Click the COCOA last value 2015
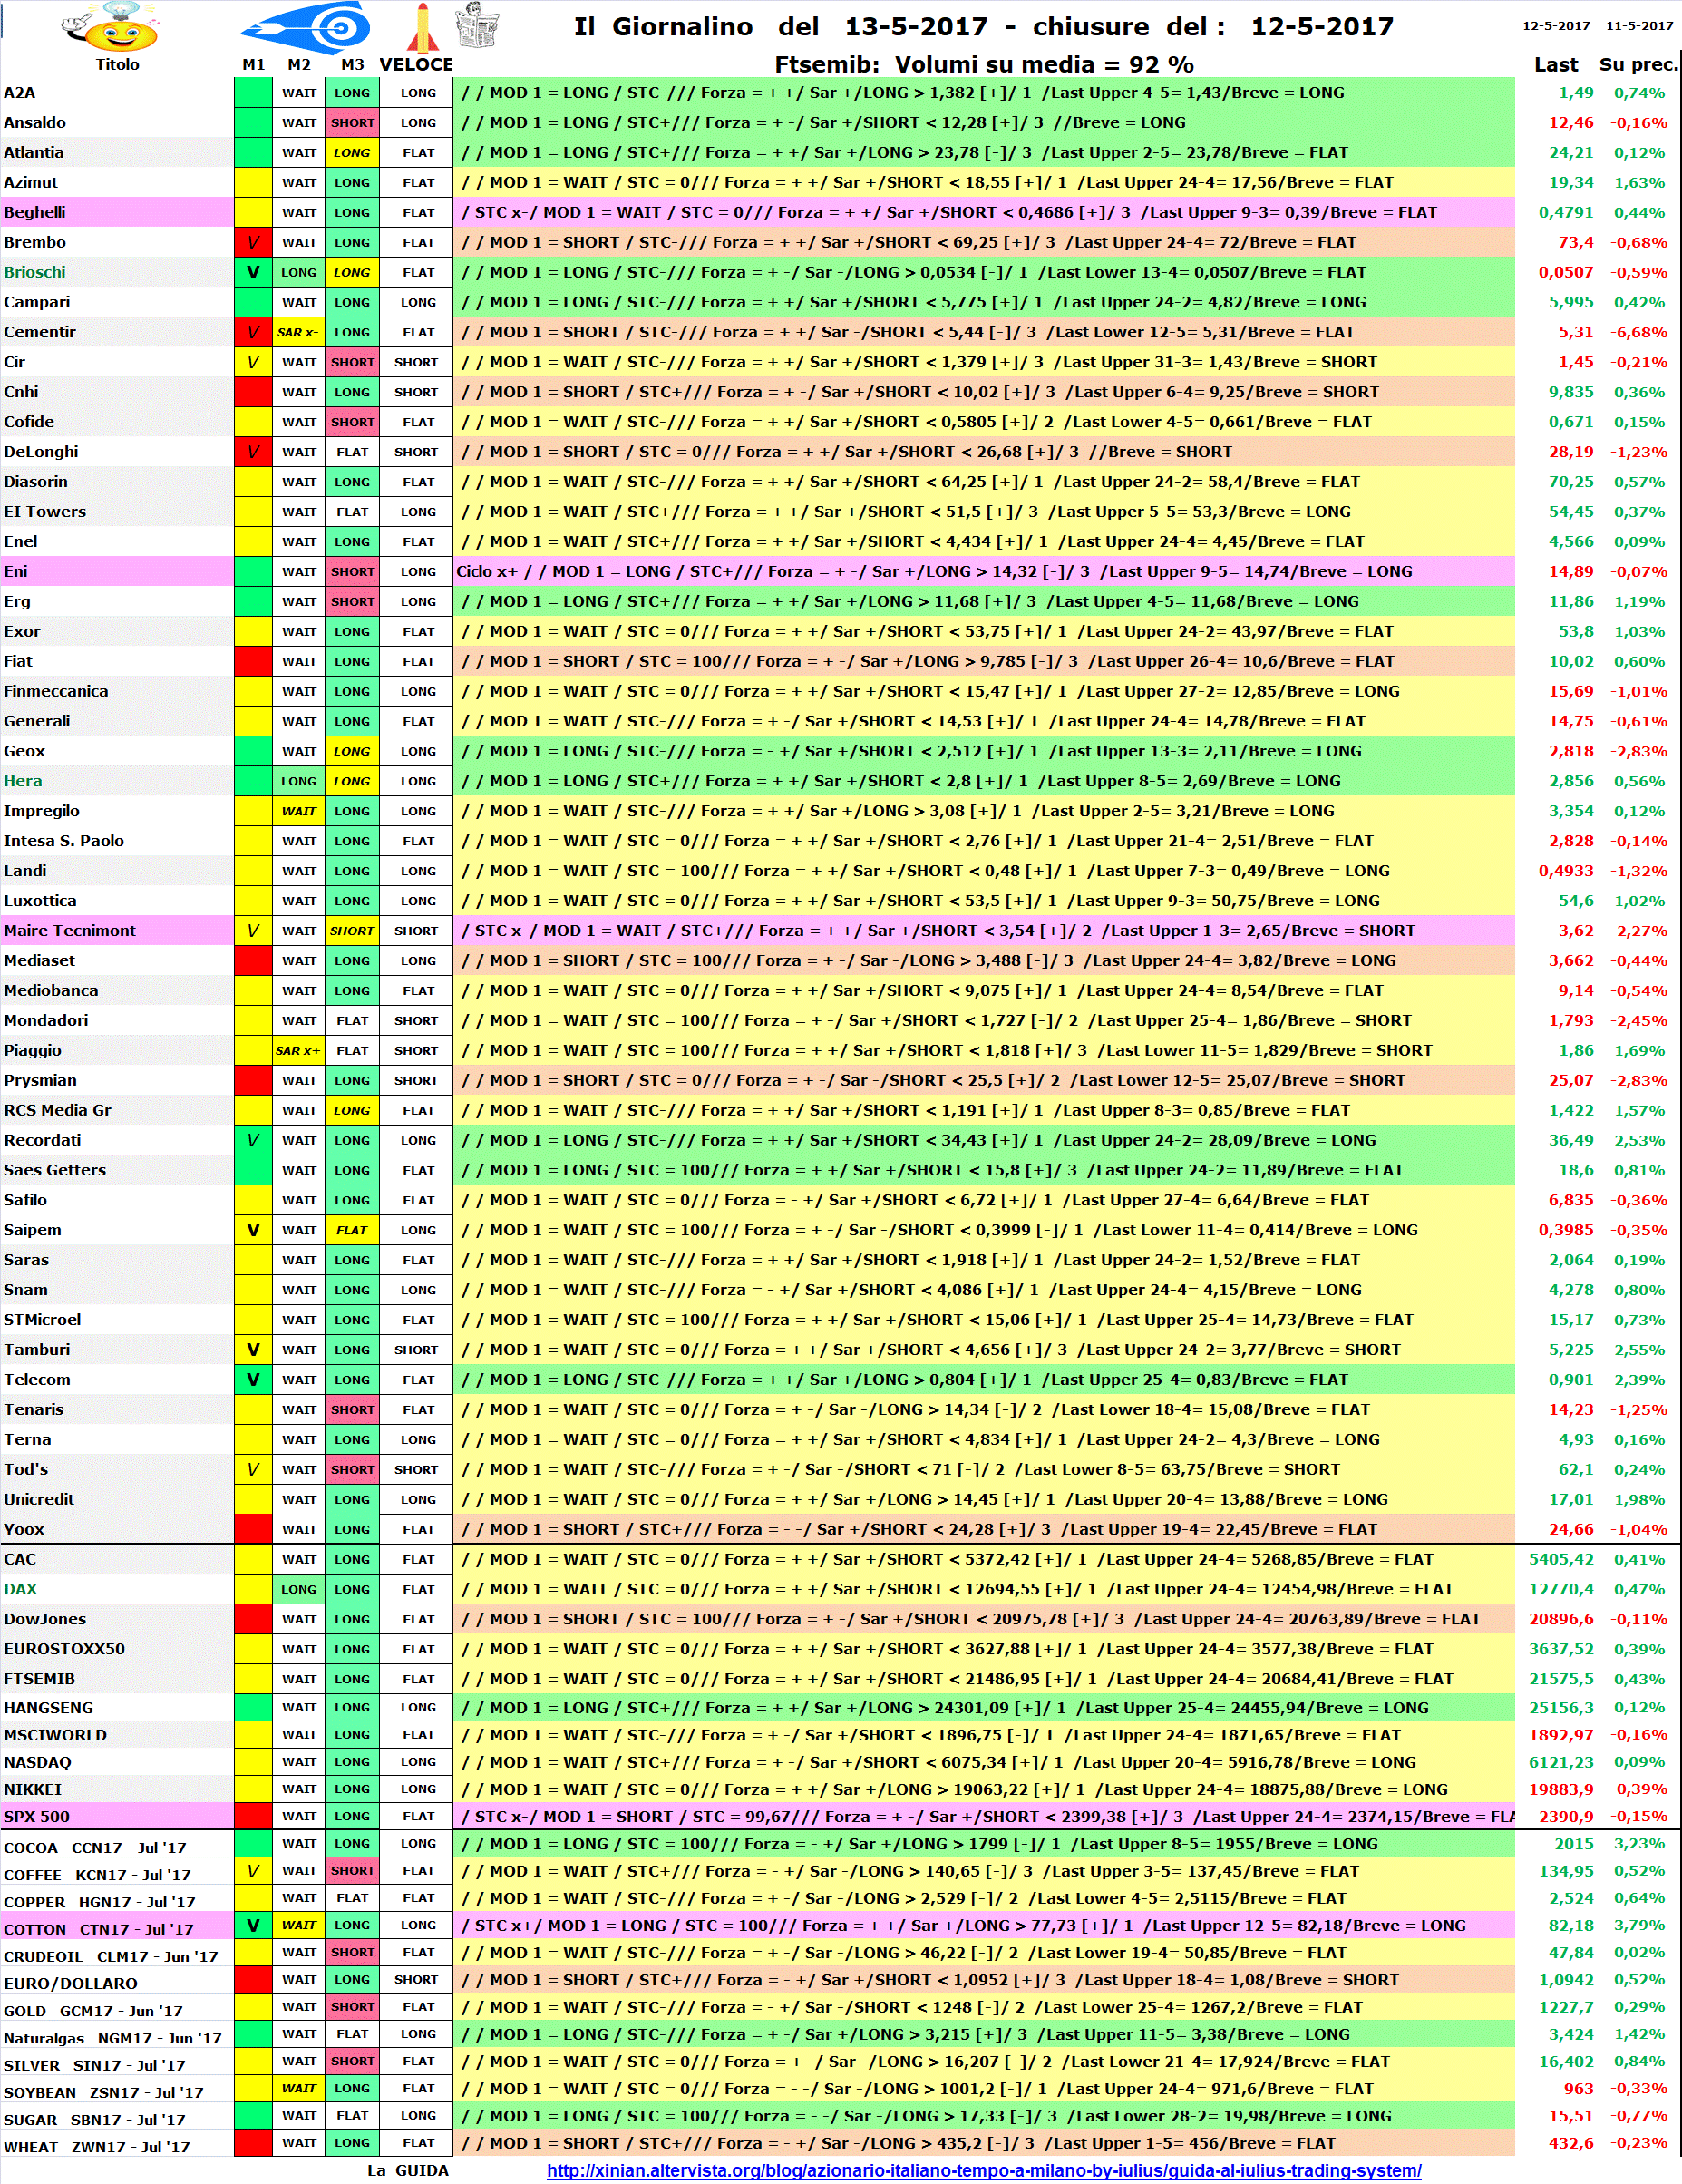The width and height of the screenshot is (1682, 2184). point(1574,1843)
